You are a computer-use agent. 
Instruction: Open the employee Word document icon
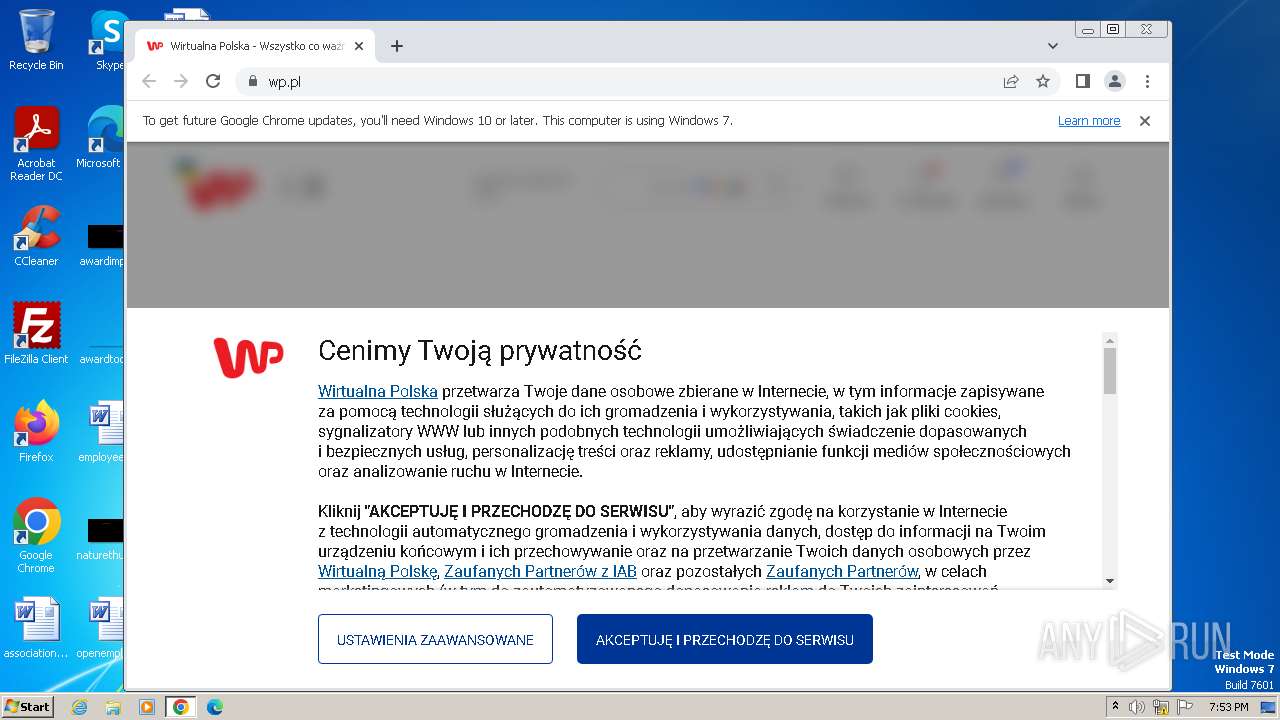[102, 431]
